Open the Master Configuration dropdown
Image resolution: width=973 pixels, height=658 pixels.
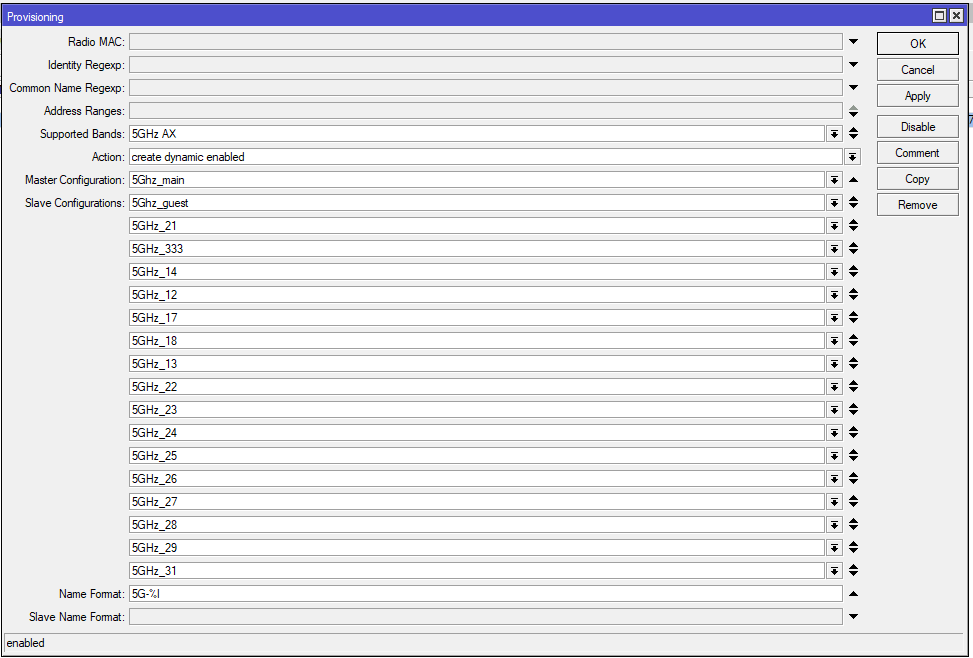click(834, 180)
